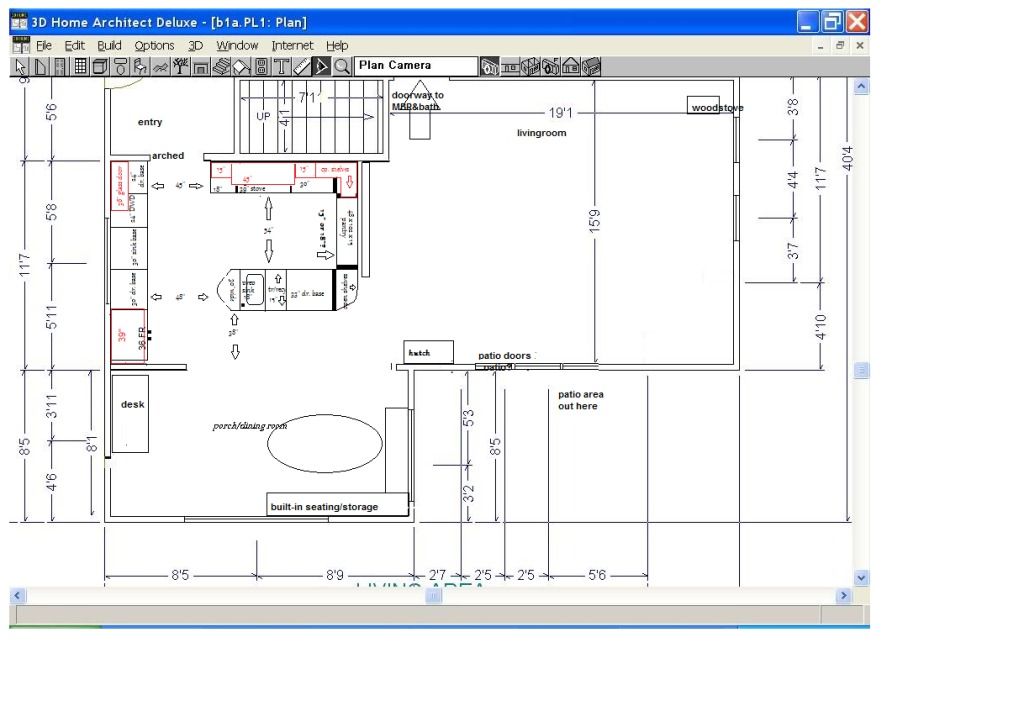This screenshot has width=1024, height=727.
Task: Click the vertical scrollbar up arrow
Action: 861,86
